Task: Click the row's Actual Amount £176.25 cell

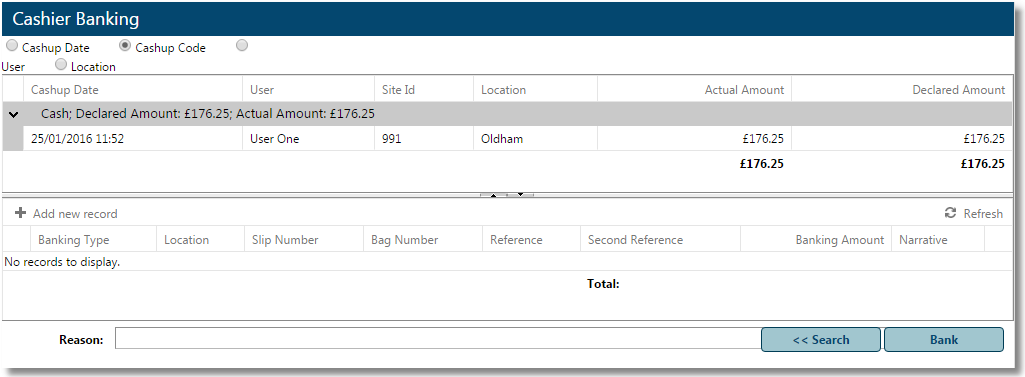Action: [694, 139]
